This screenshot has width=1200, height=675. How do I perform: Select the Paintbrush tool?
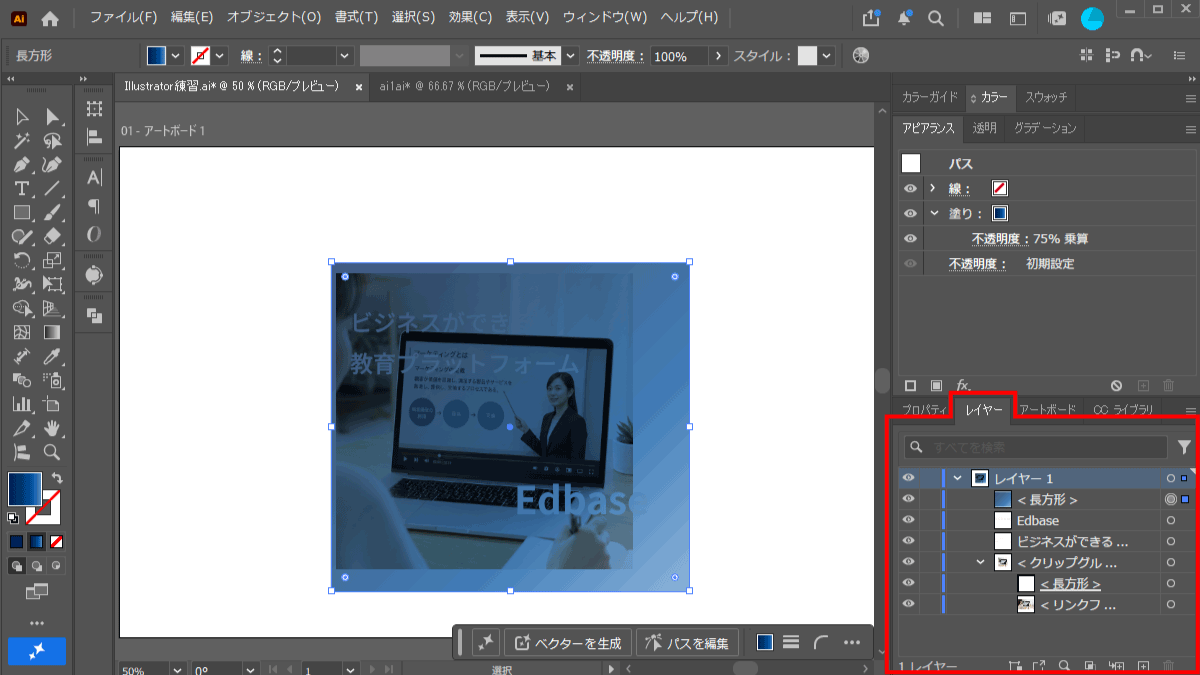coord(53,213)
